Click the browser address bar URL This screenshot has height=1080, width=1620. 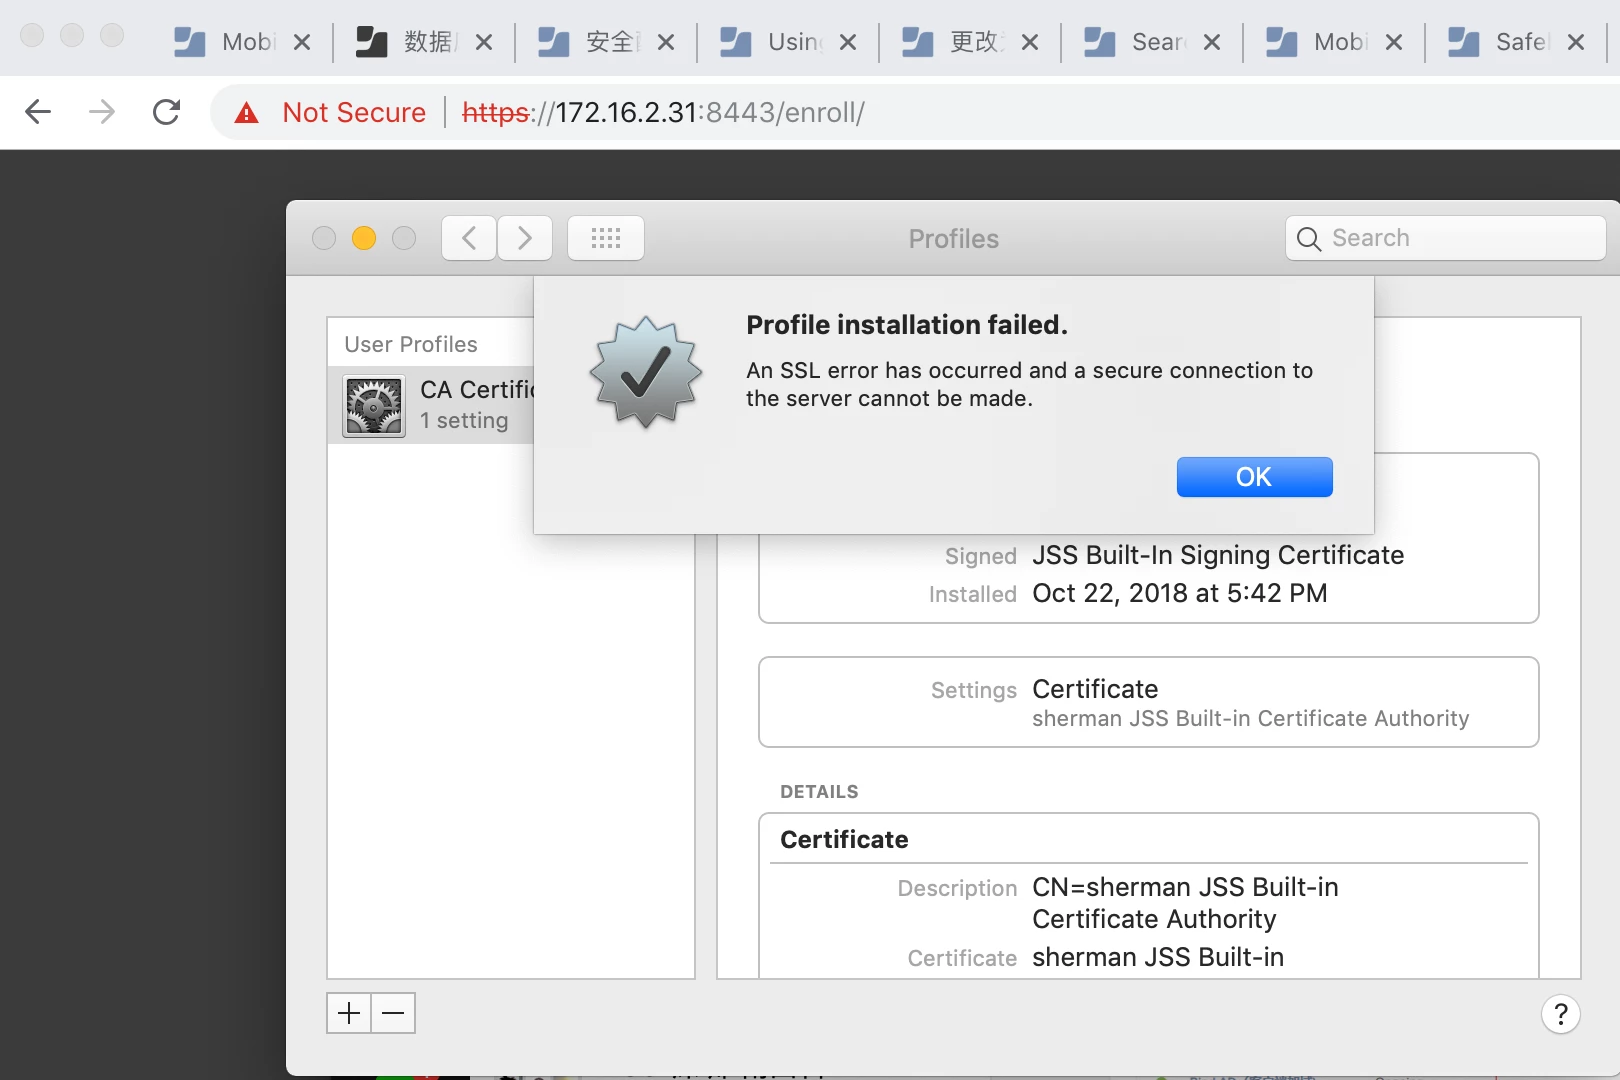663,112
